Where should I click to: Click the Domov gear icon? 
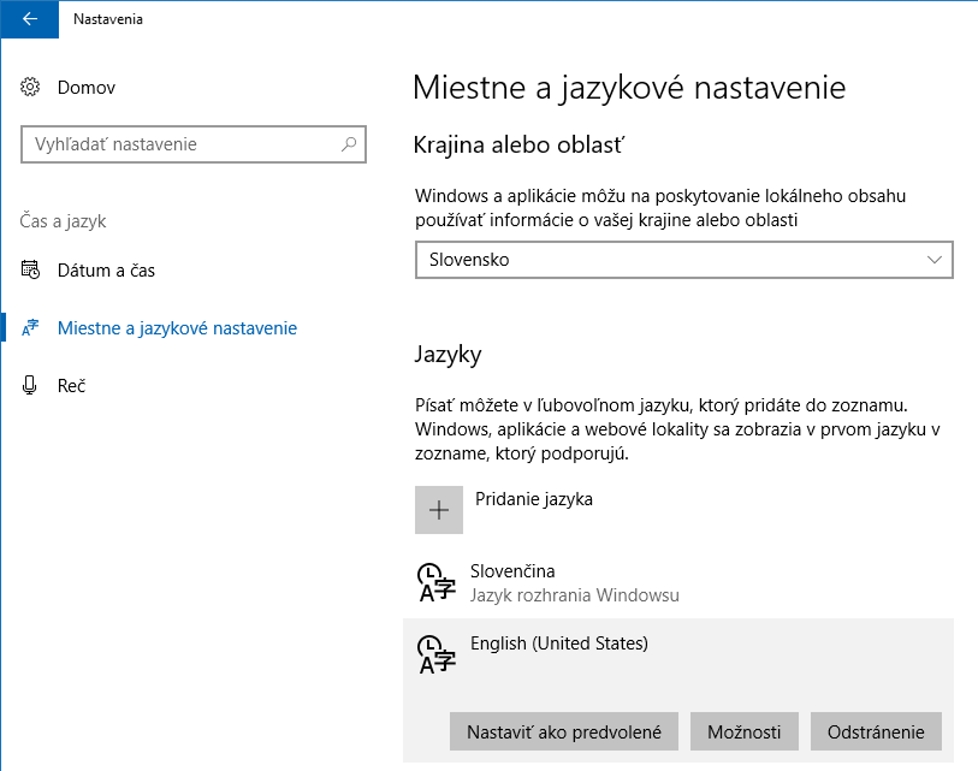tap(30, 88)
